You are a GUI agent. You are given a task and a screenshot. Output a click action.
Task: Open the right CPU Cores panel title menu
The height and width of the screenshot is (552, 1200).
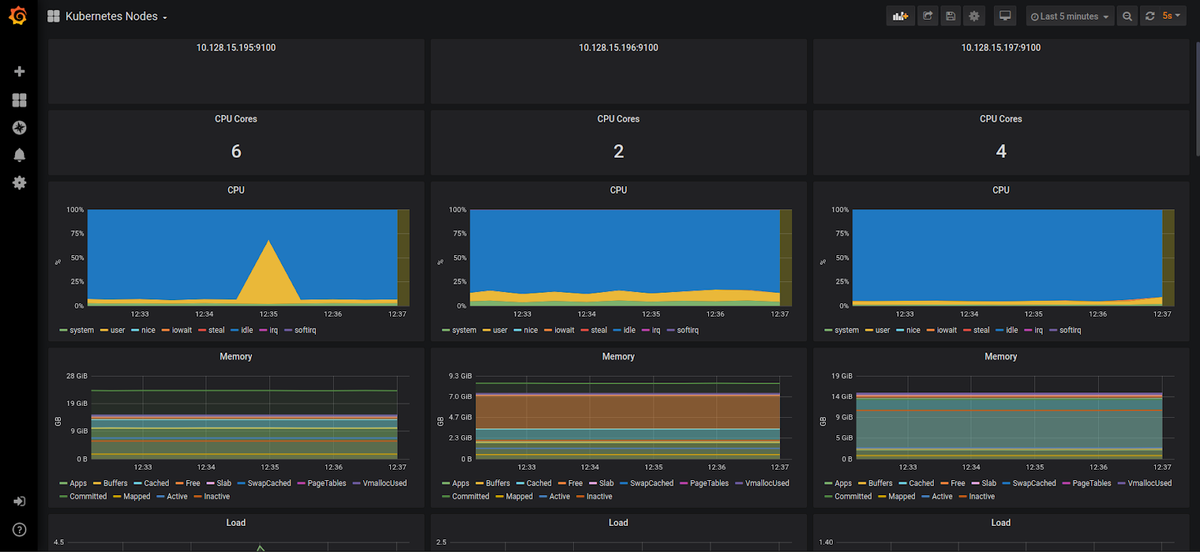pyautogui.click(x=1001, y=119)
